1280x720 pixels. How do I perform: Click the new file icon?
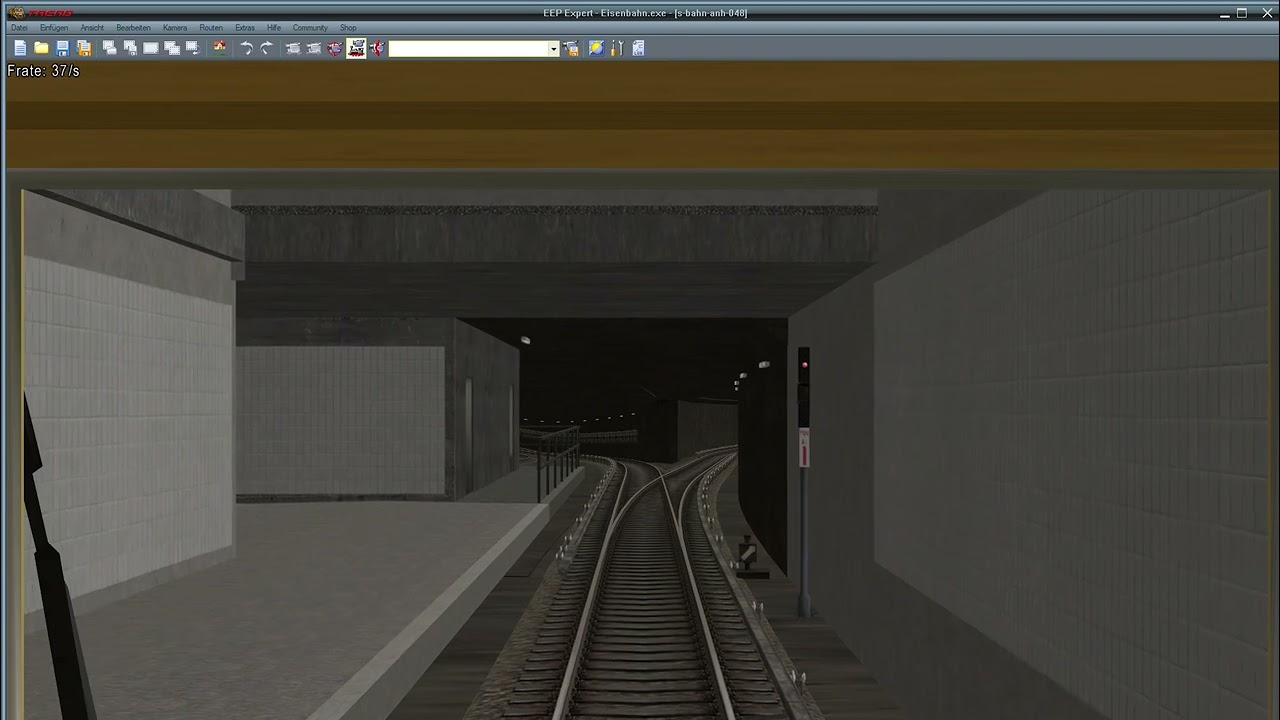20,48
